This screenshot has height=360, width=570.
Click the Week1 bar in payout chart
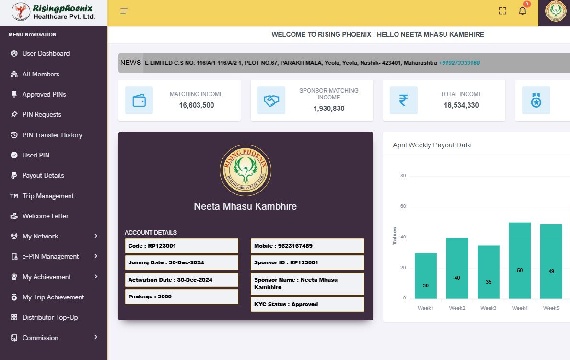pyautogui.click(x=426, y=276)
